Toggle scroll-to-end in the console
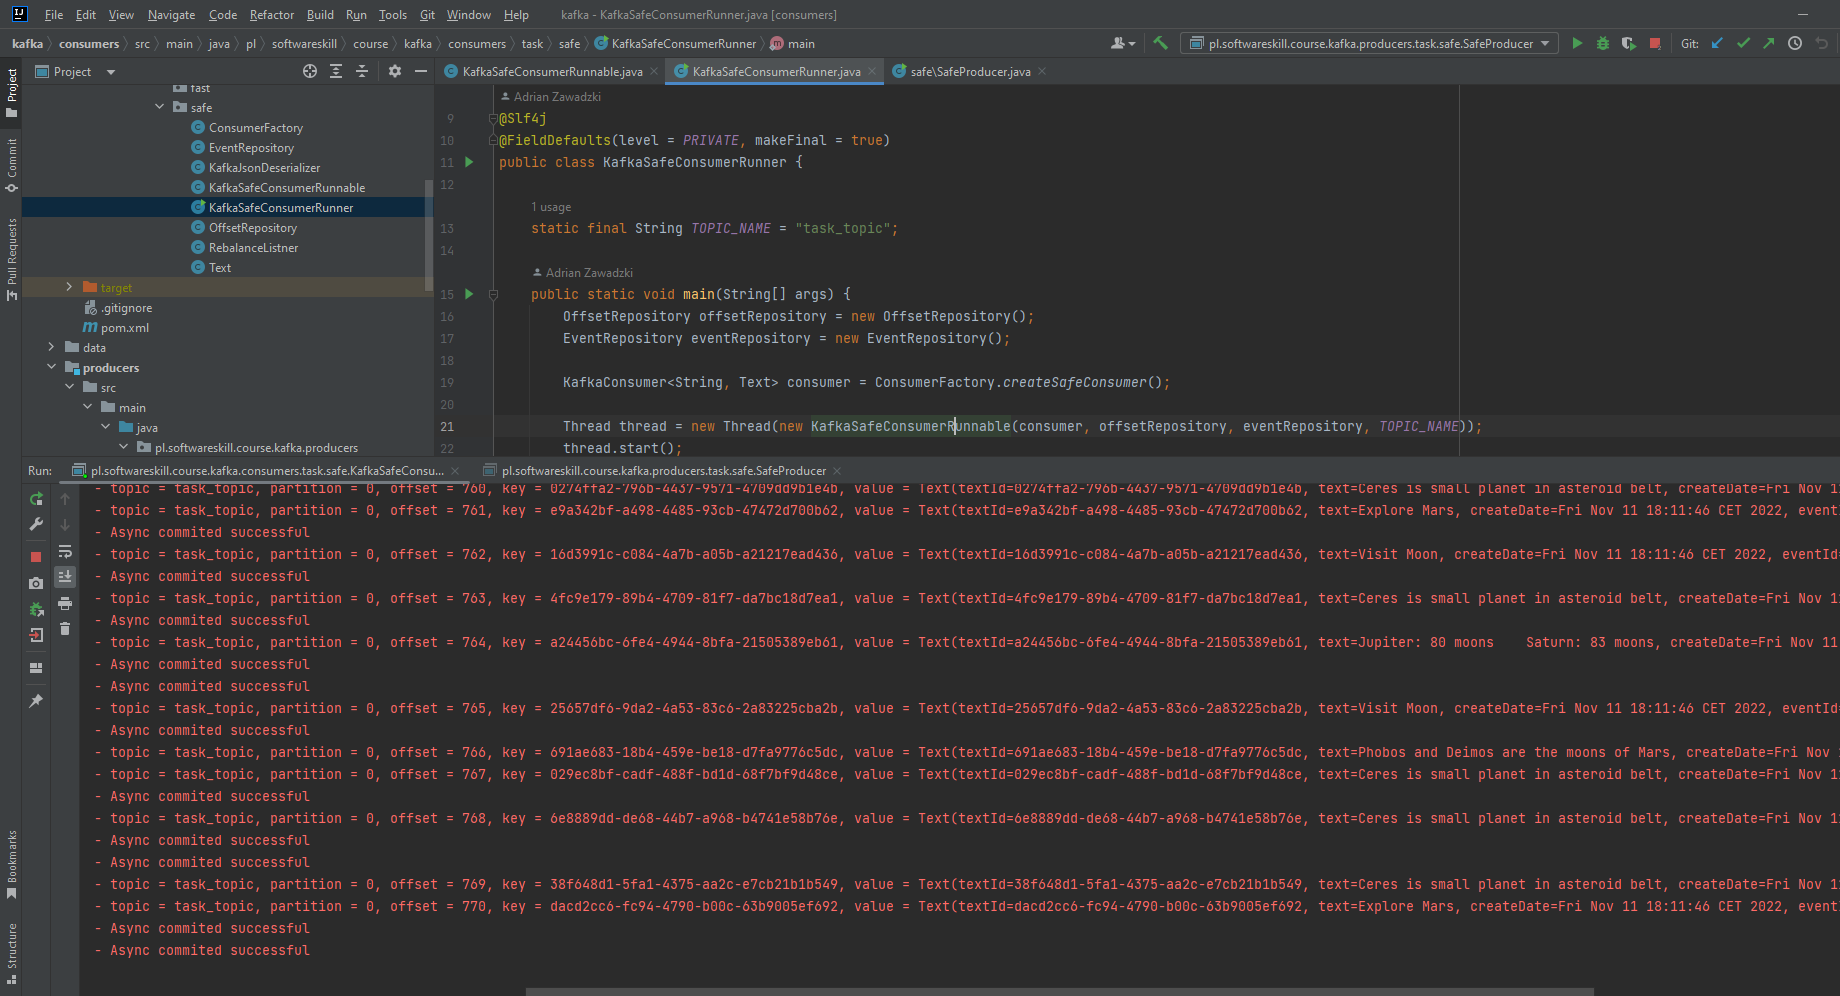Screen dimensions: 1840x996 coord(65,577)
